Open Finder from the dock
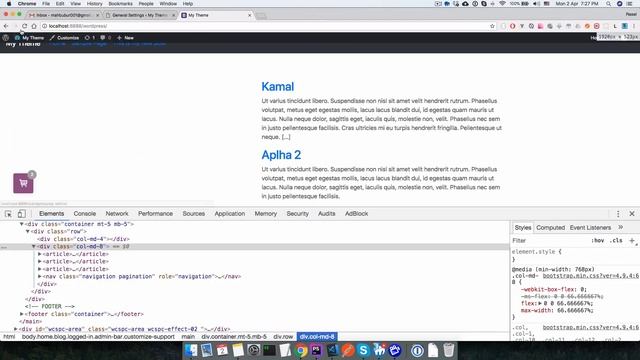Viewport: 640px width, 360px height. pos(191,350)
